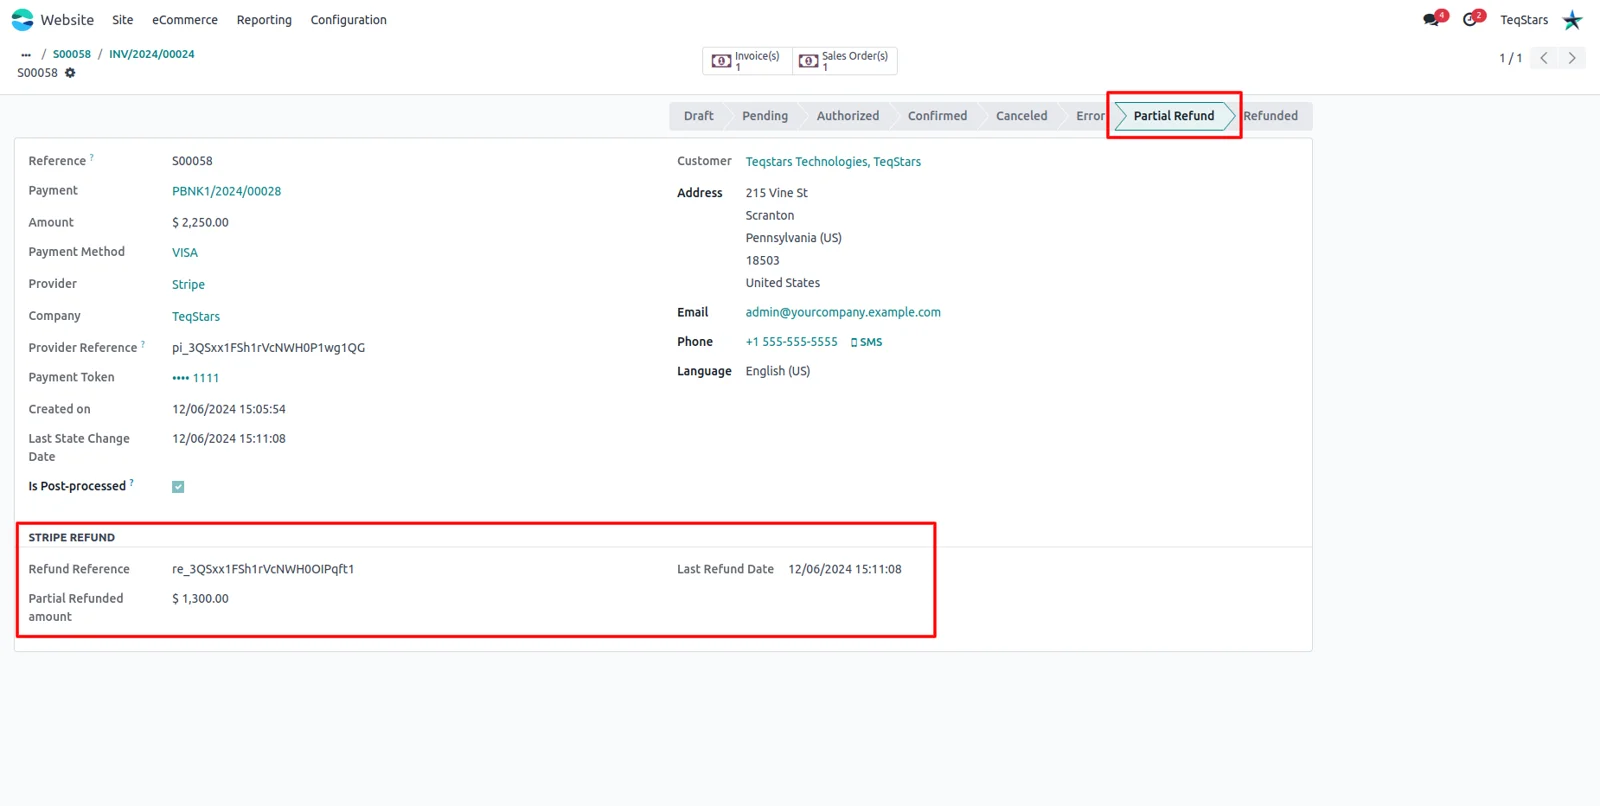
Task: Open the eCommerce menu
Action: [x=185, y=20]
